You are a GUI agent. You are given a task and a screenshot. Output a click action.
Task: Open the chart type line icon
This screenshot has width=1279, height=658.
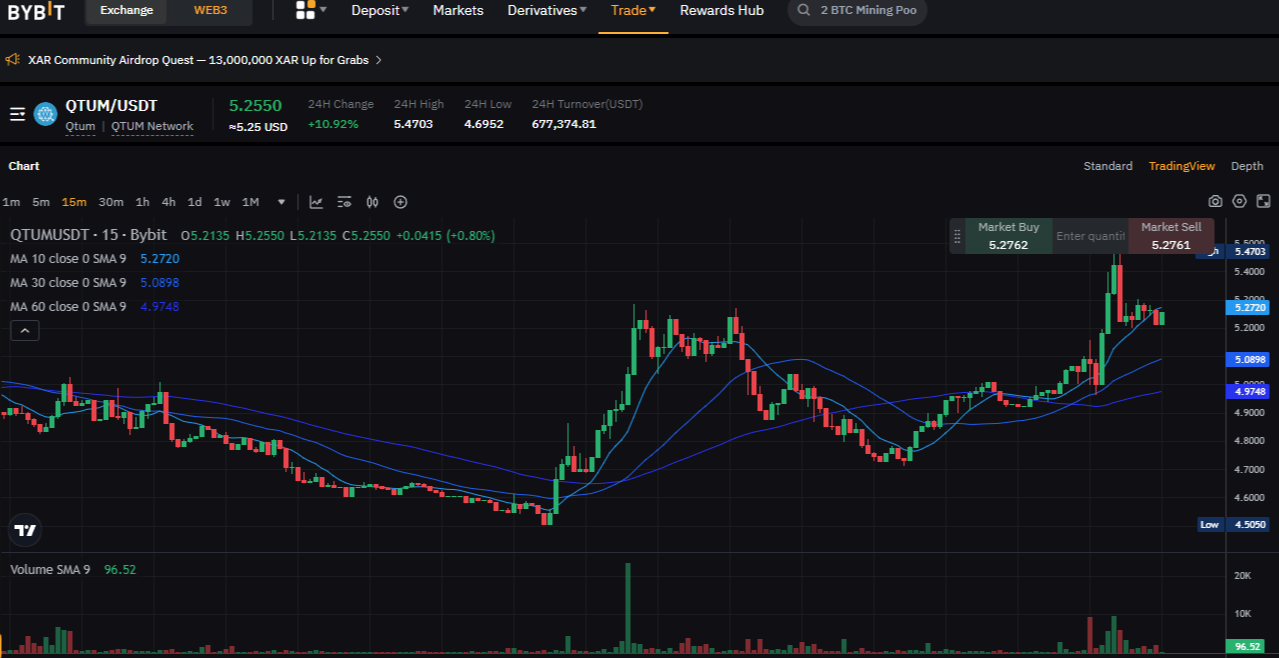point(316,202)
